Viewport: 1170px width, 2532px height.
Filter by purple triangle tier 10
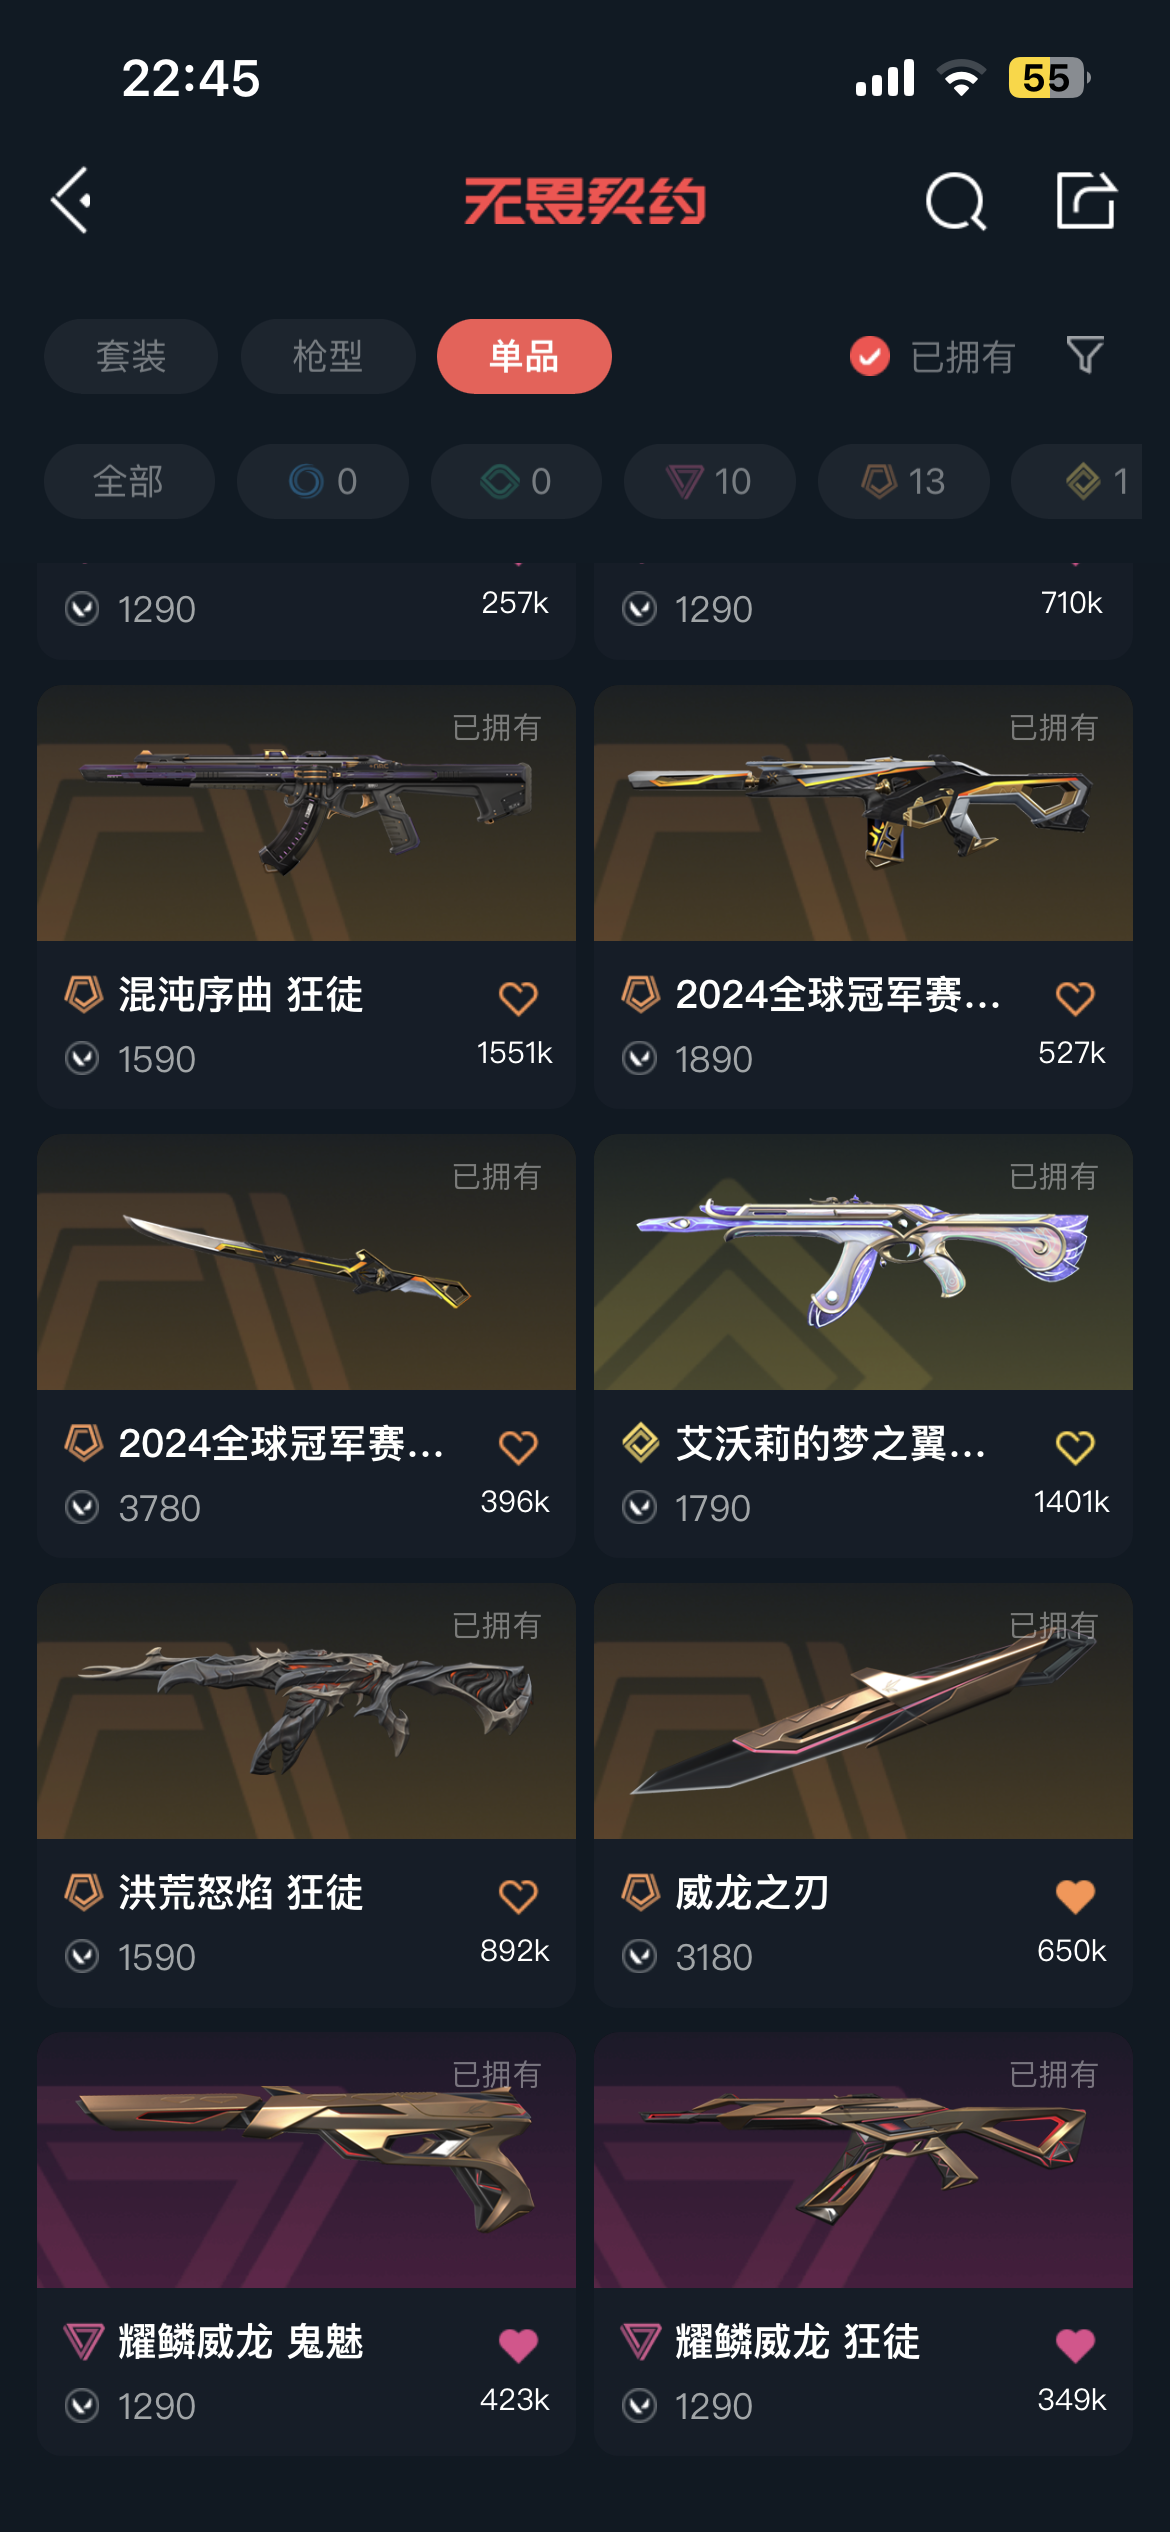710,481
